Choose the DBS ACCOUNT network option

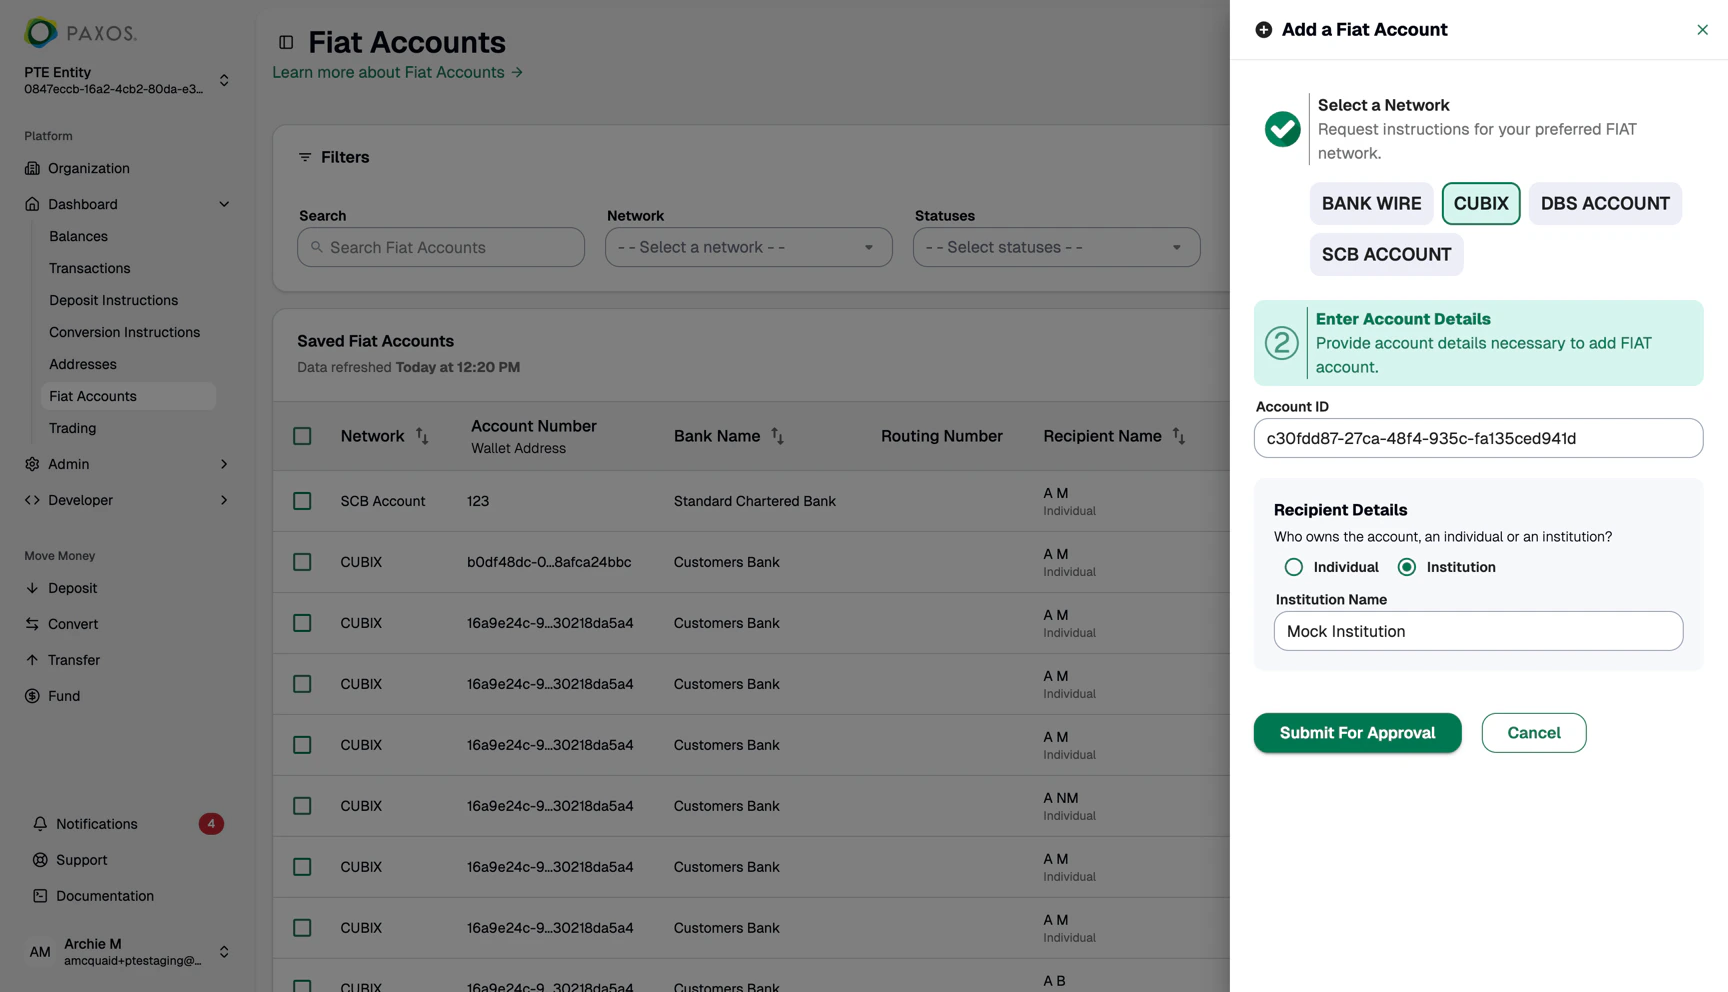click(1604, 204)
